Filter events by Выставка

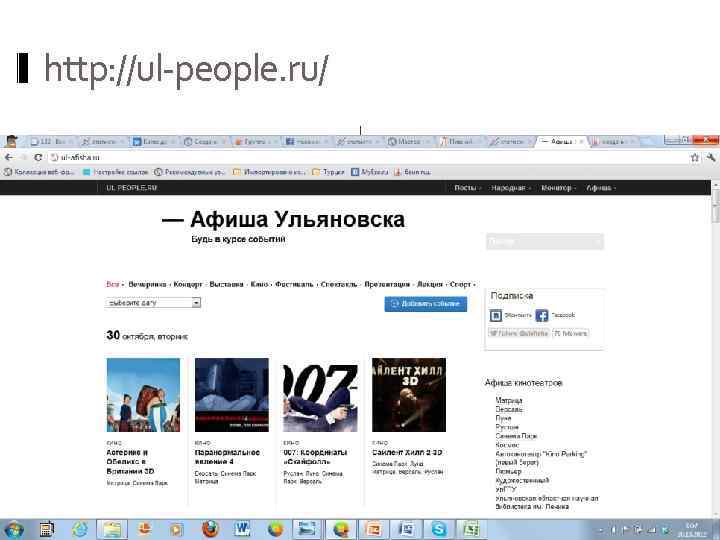(x=226, y=284)
